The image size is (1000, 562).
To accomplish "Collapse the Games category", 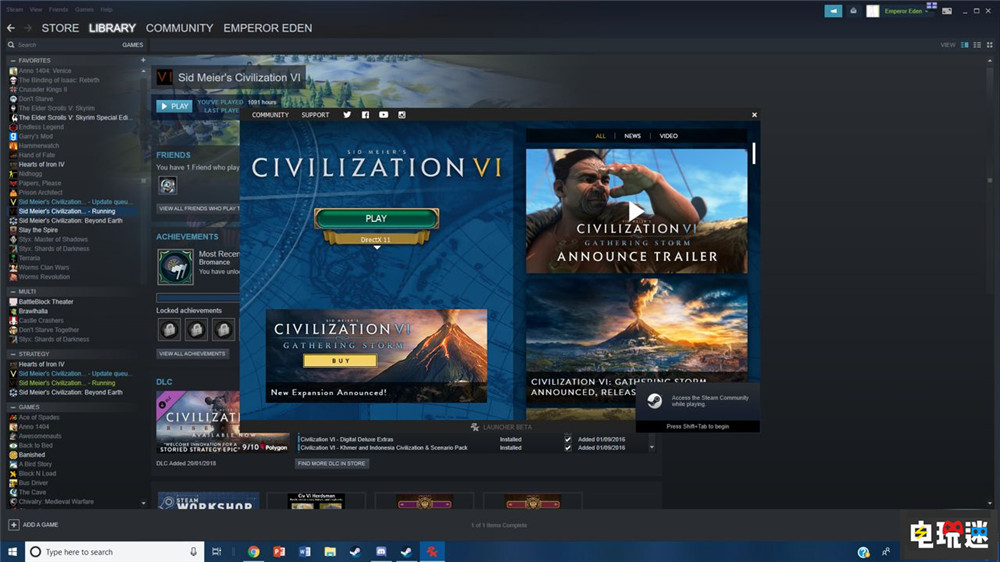I will coord(13,407).
